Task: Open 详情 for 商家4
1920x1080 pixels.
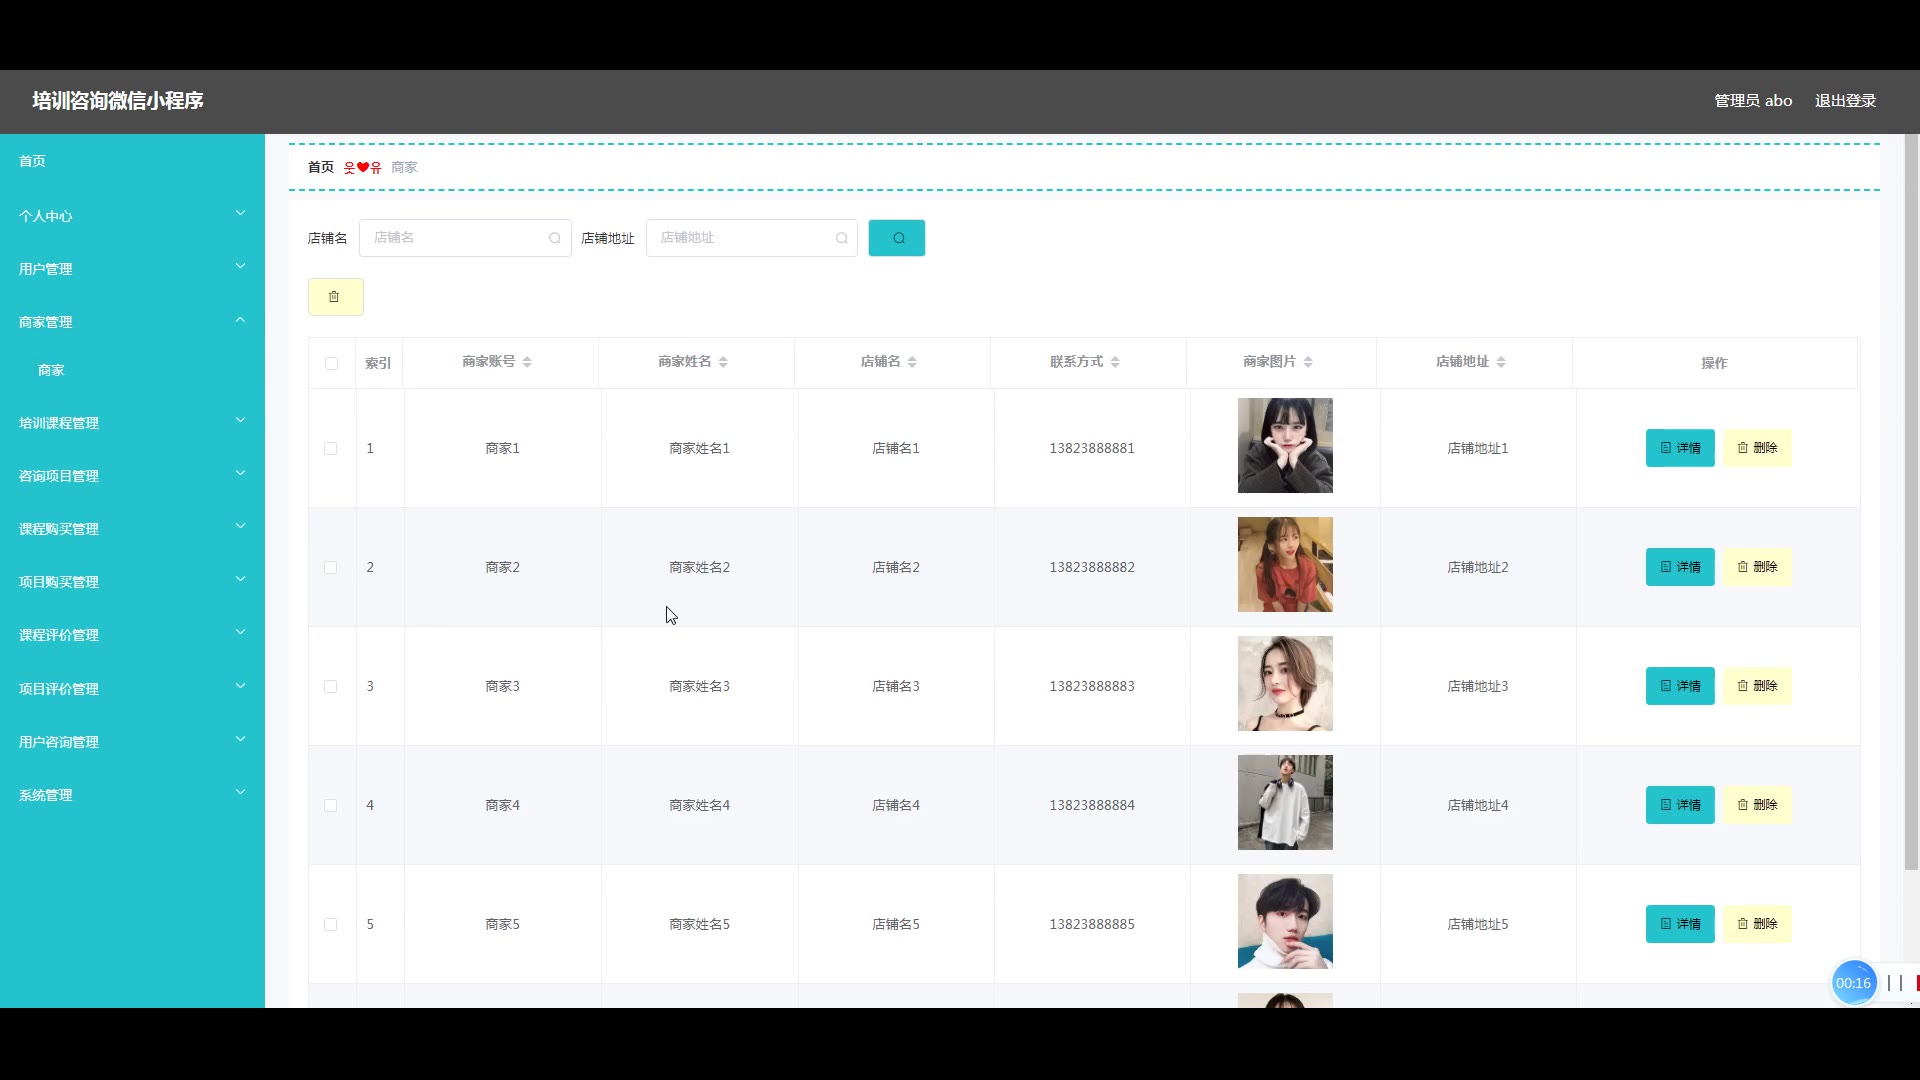Action: pyautogui.click(x=1680, y=805)
